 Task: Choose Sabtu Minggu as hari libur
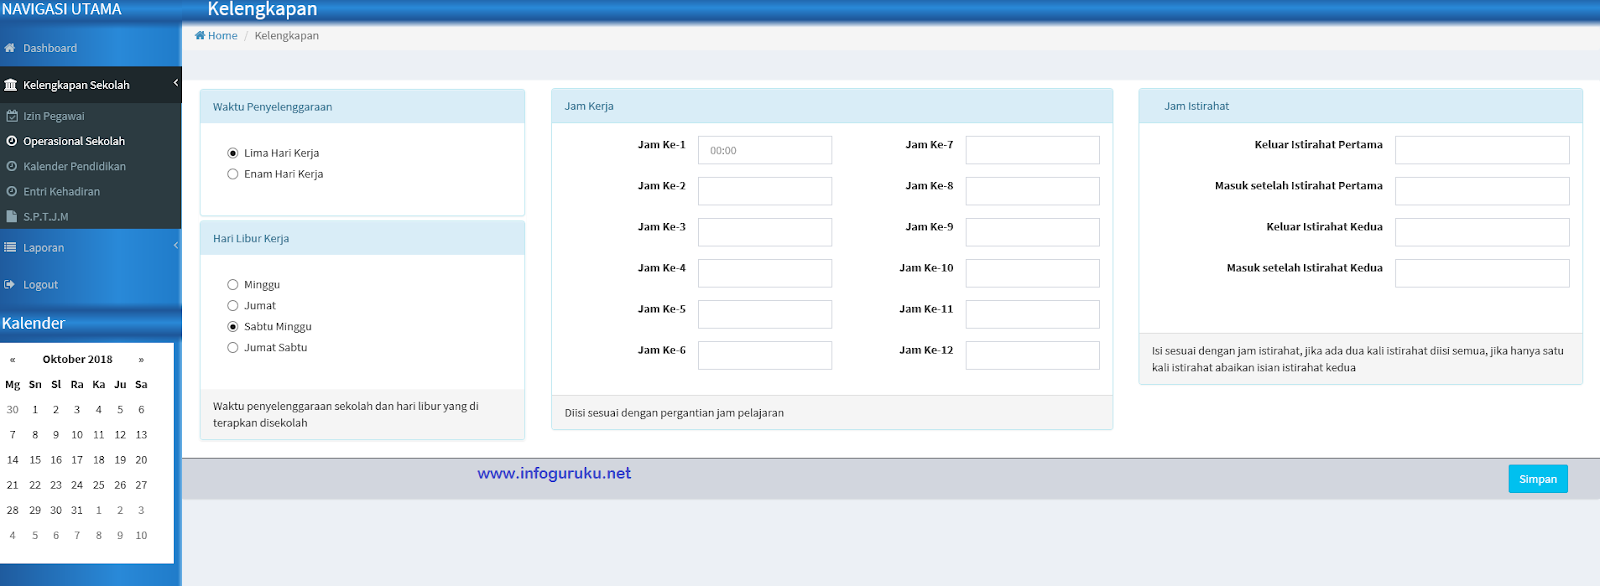[233, 327]
